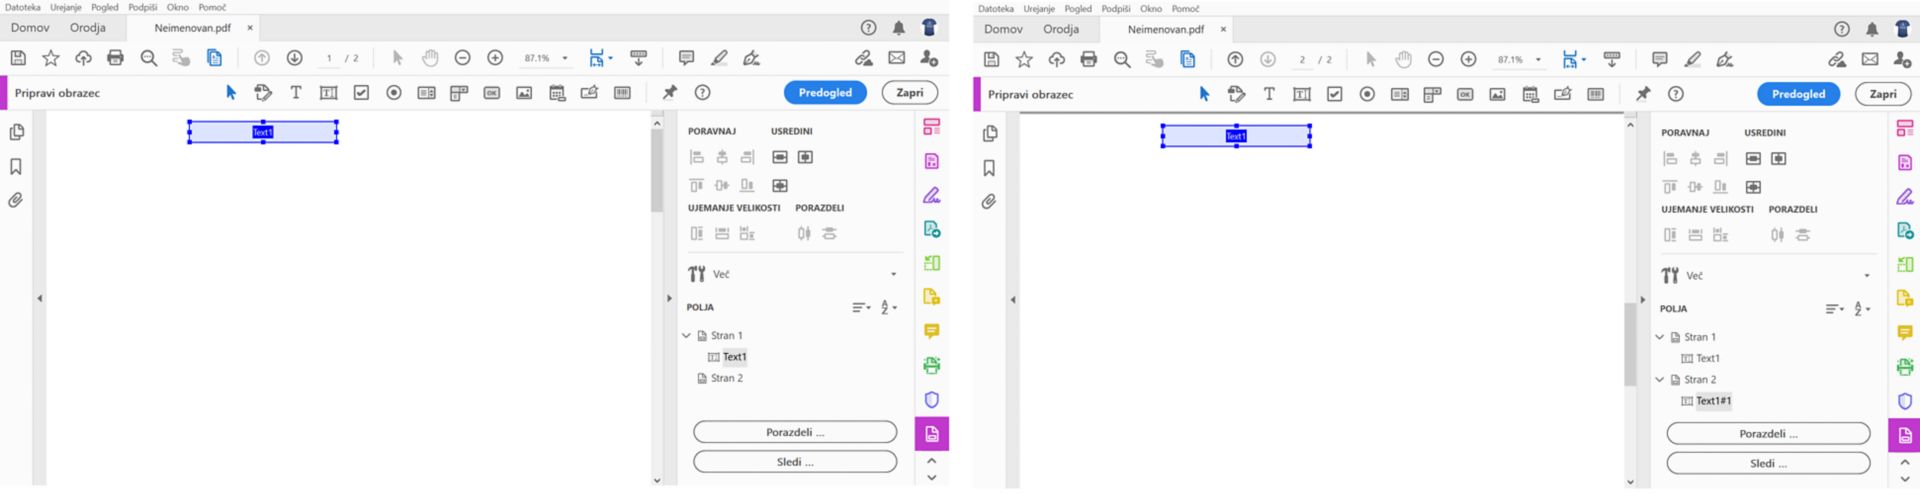The image size is (1920, 493).
Task: Go to next page arrow in left window
Action: [294, 58]
